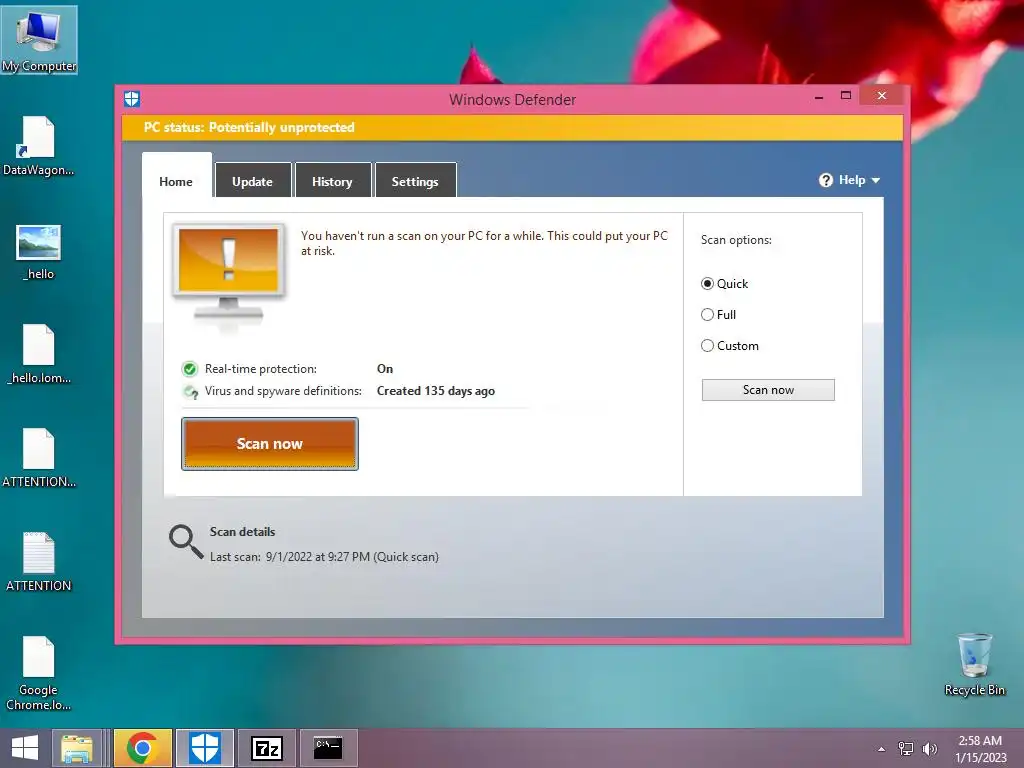Click the Windows Defender title bar text
This screenshot has height=768, width=1024.
click(513, 100)
